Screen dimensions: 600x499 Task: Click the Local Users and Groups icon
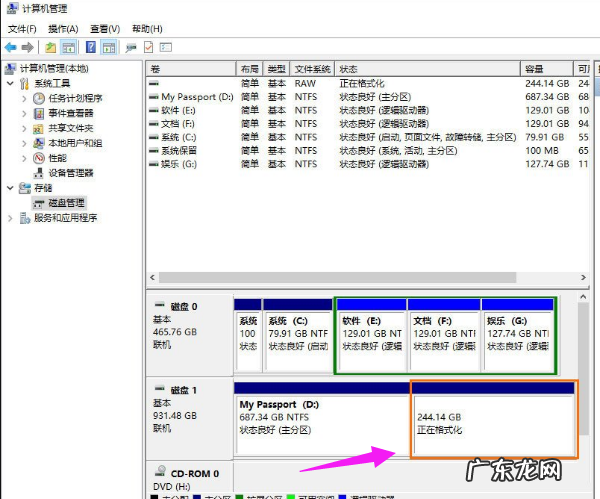[x=39, y=144]
